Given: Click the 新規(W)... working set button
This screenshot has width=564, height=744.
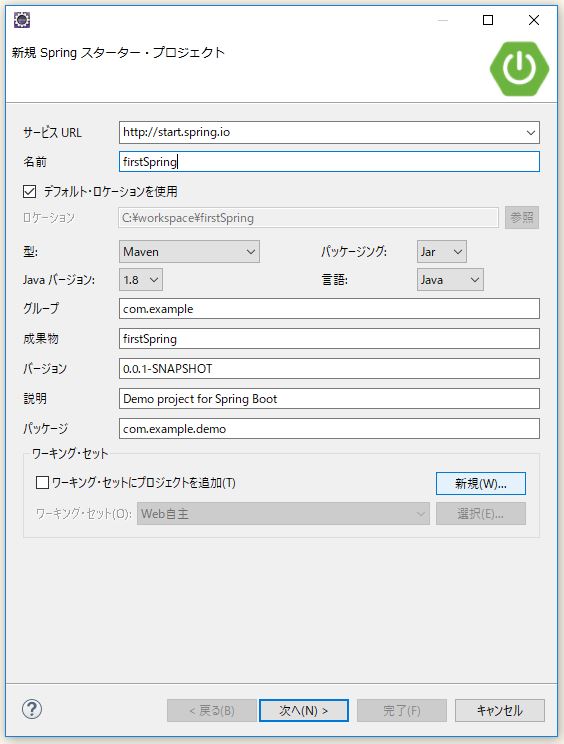Looking at the screenshot, I should point(481,484).
